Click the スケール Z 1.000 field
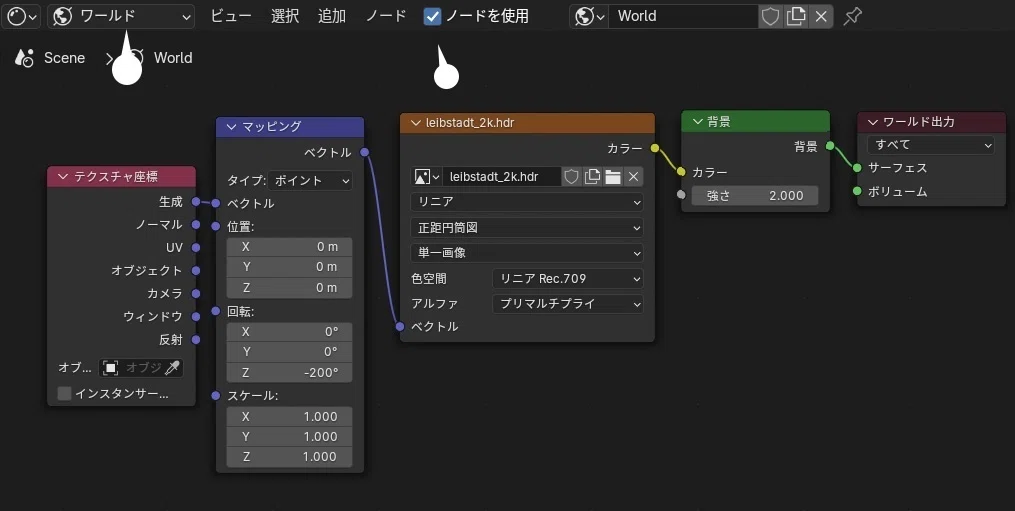Image resolution: width=1015 pixels, height=511 pixels. click(289, 457)
